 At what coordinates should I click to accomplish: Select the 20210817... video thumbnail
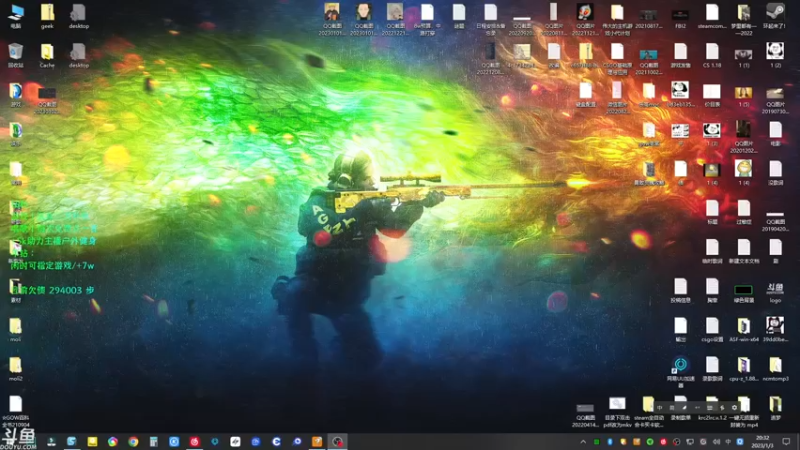(x=648, y=19)
